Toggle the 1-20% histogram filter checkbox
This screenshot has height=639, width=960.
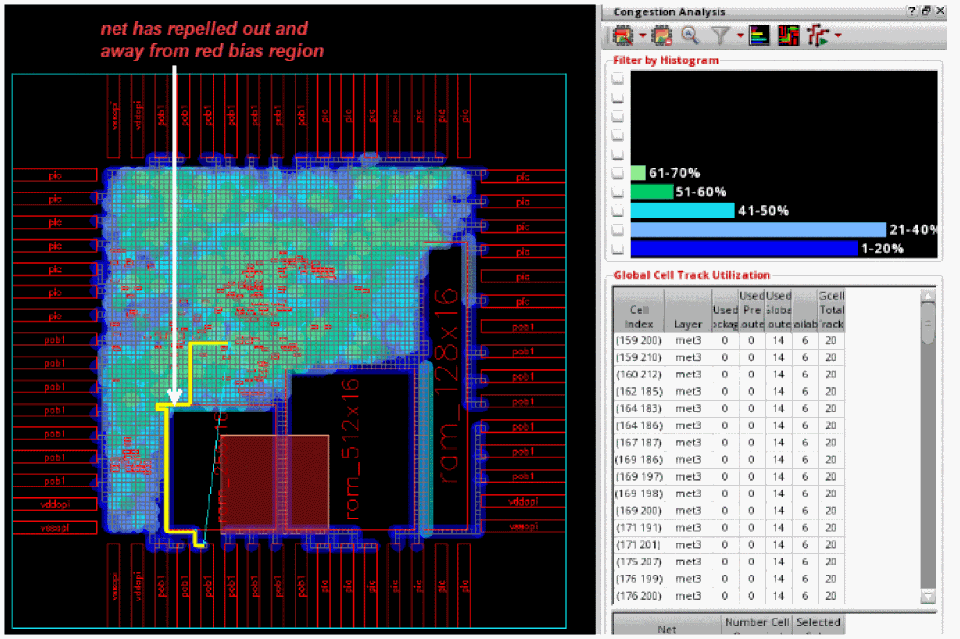point(619,248)
